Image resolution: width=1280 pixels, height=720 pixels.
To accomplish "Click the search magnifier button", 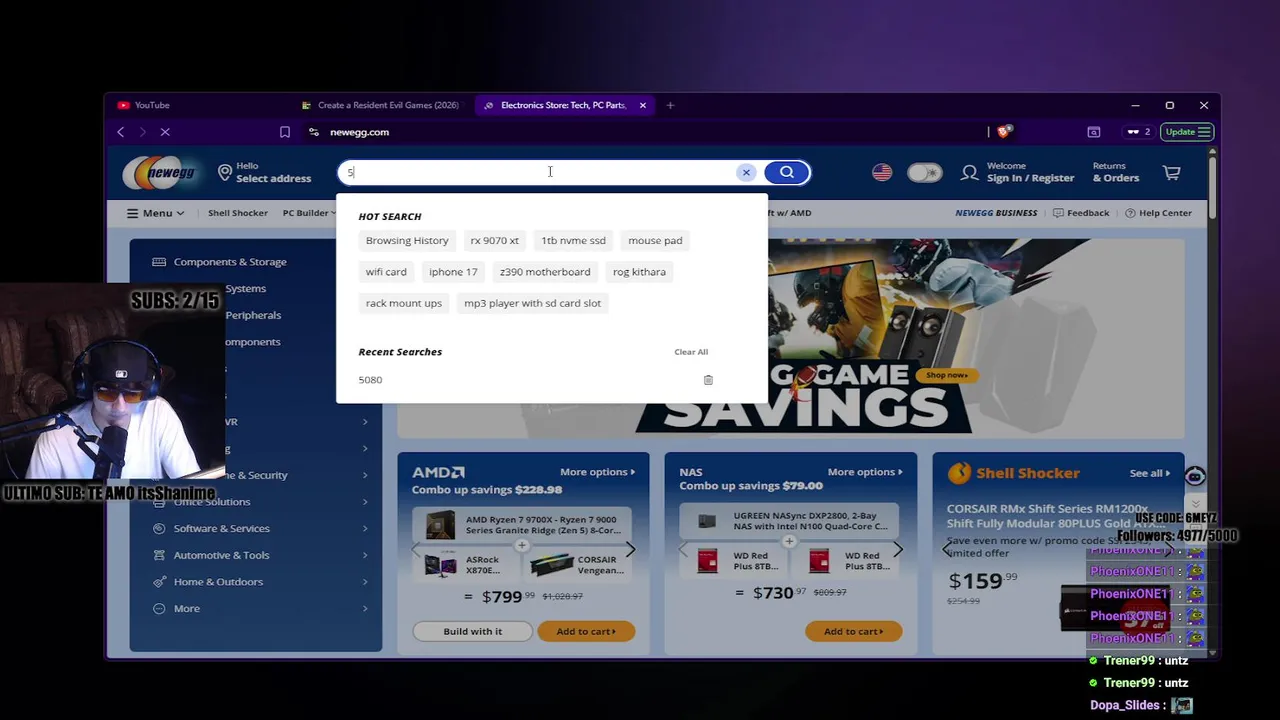I will 787,172.
